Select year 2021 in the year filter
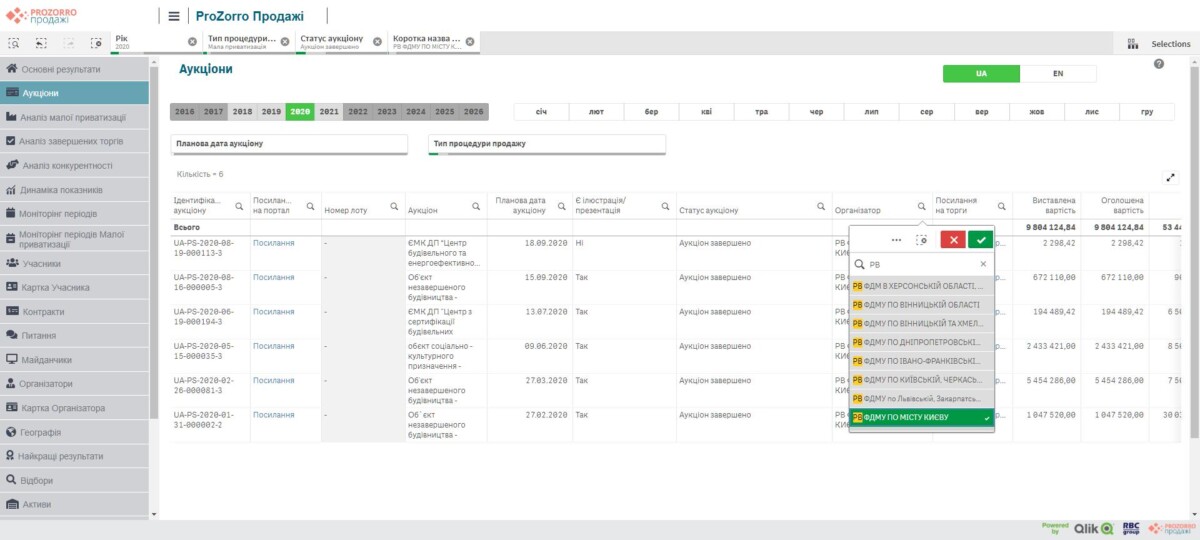1200x540 pixels. point(329,112)
